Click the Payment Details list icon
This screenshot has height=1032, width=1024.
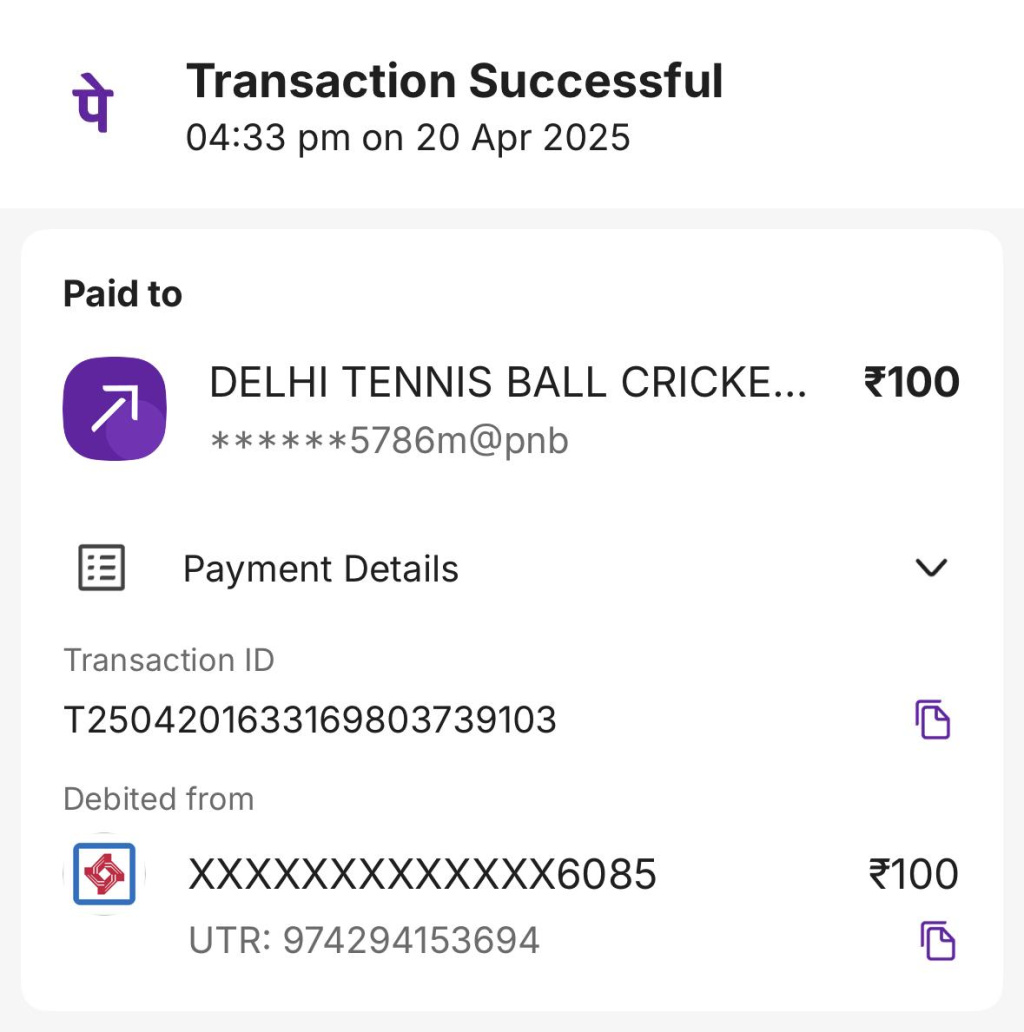pos(101,568)
